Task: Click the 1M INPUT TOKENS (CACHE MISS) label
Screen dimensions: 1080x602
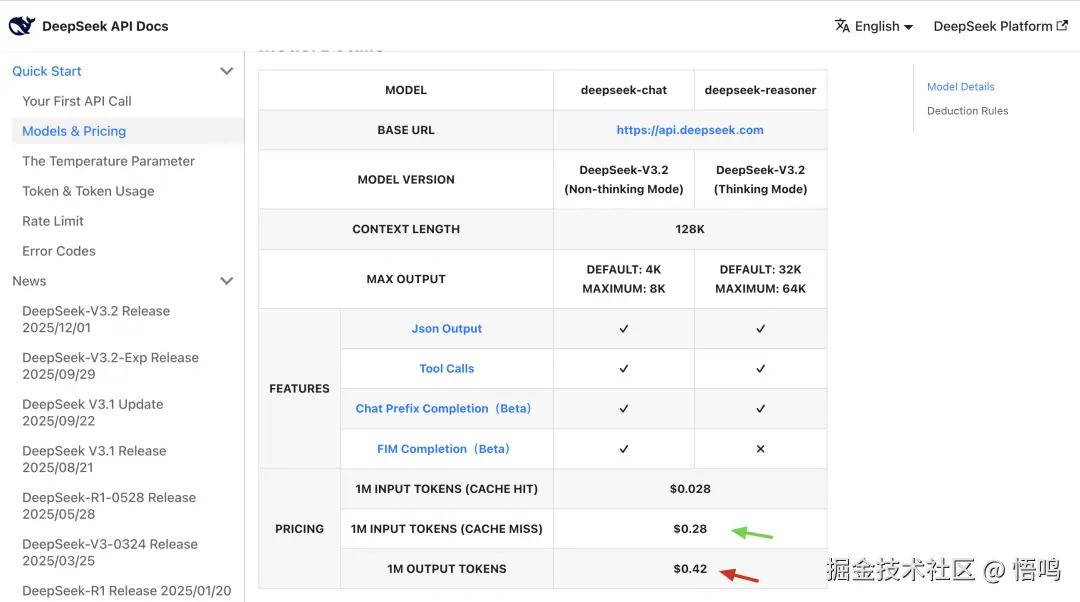Action: tap(446, 528)
